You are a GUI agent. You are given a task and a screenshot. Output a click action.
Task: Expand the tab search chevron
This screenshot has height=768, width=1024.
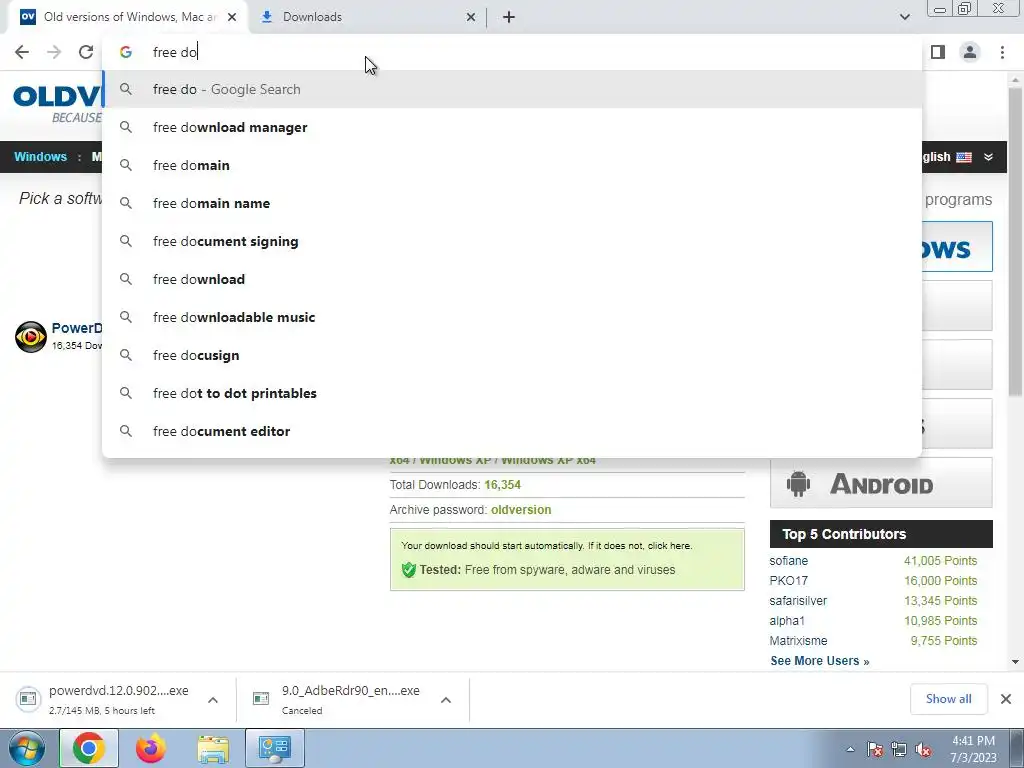click(x=904, y=17)
